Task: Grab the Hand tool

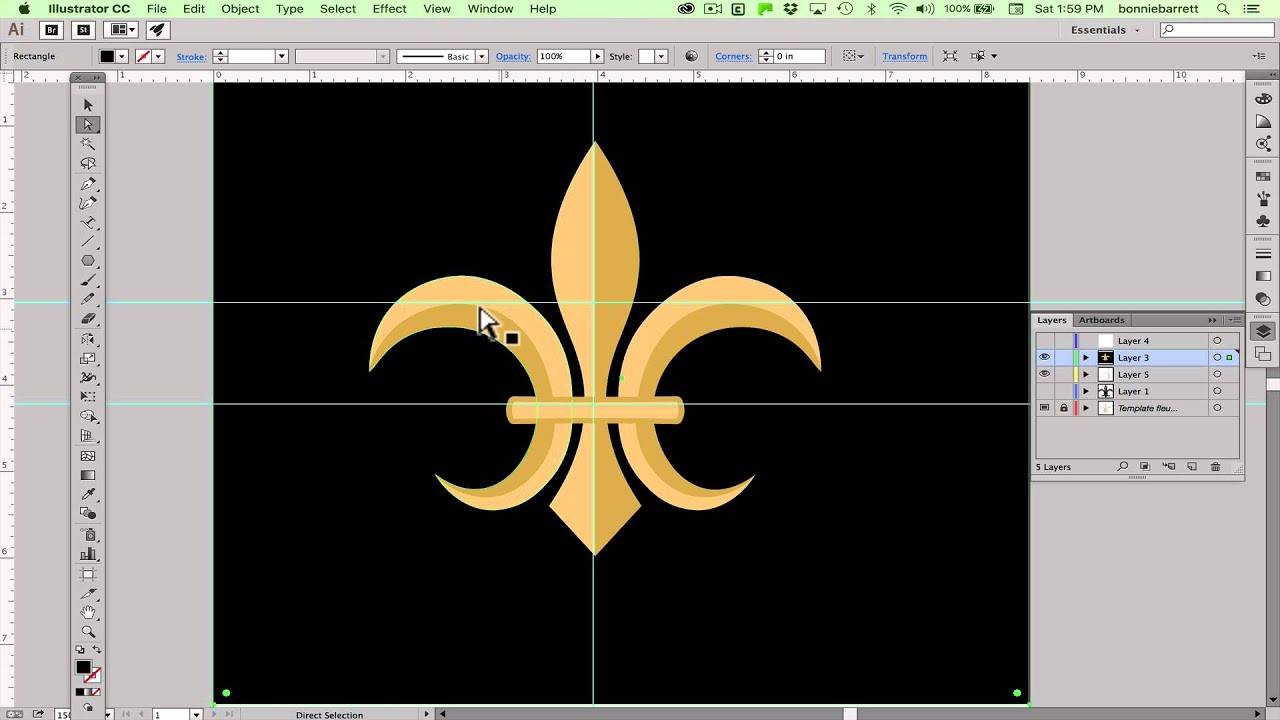Action: (x=88, y=612)
